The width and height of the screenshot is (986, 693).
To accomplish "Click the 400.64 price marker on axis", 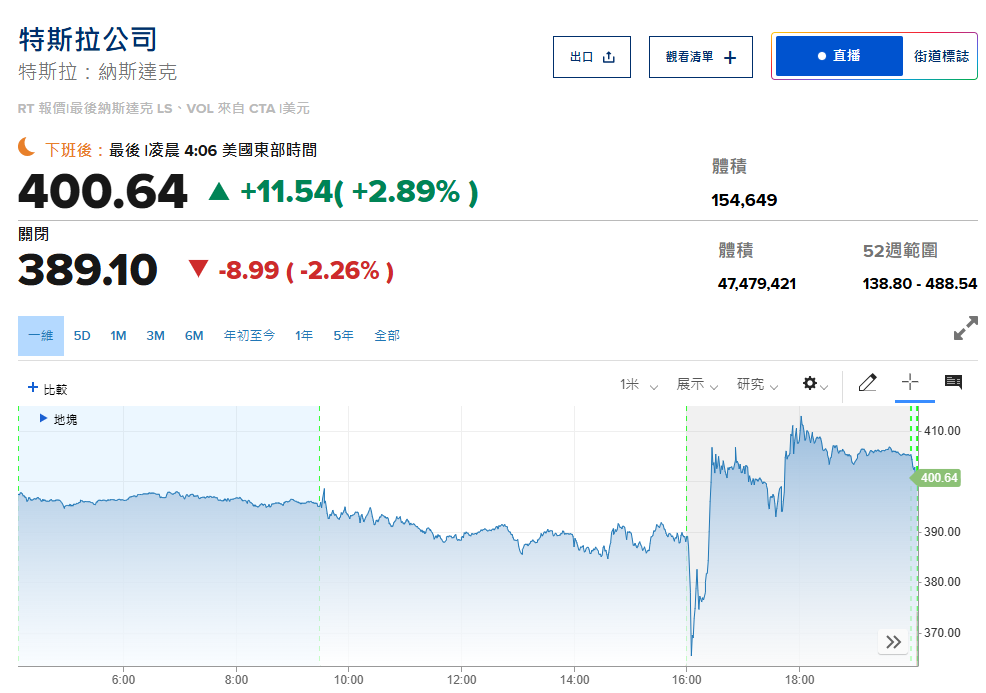I will pyautogui.click(x=938, y=478).
